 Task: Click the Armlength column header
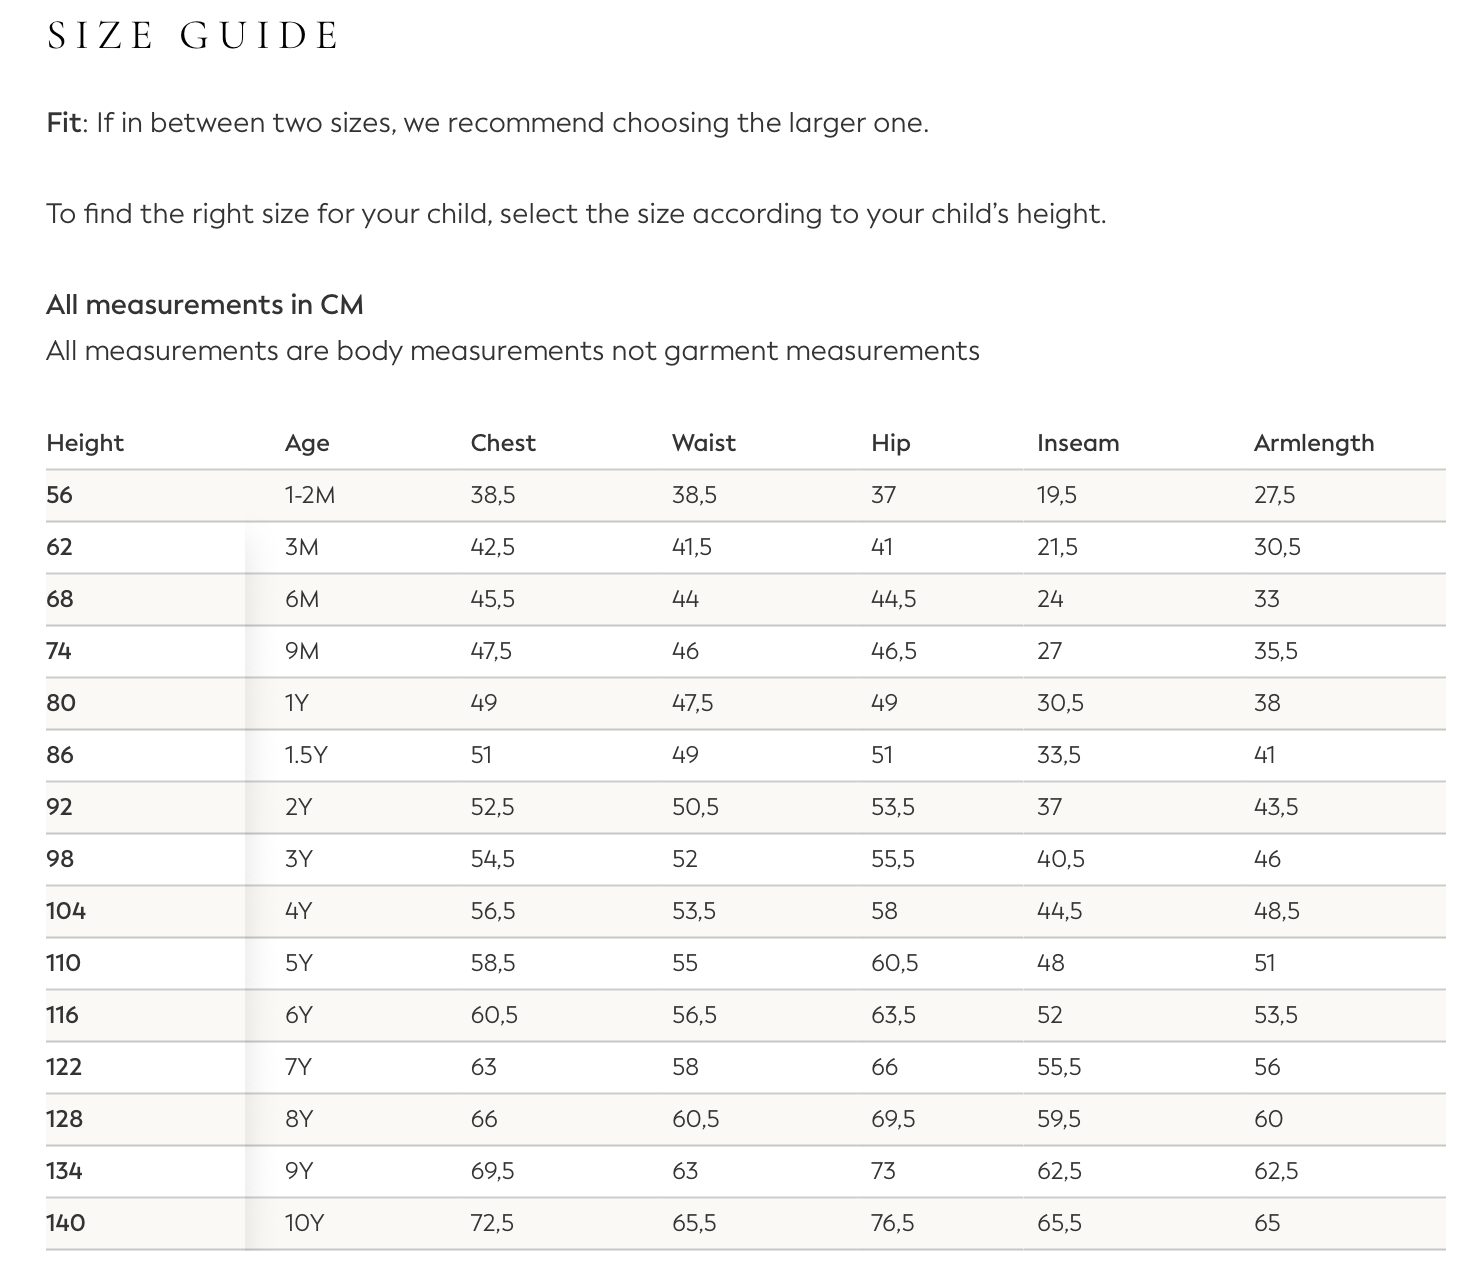(x=1314, y=443)
